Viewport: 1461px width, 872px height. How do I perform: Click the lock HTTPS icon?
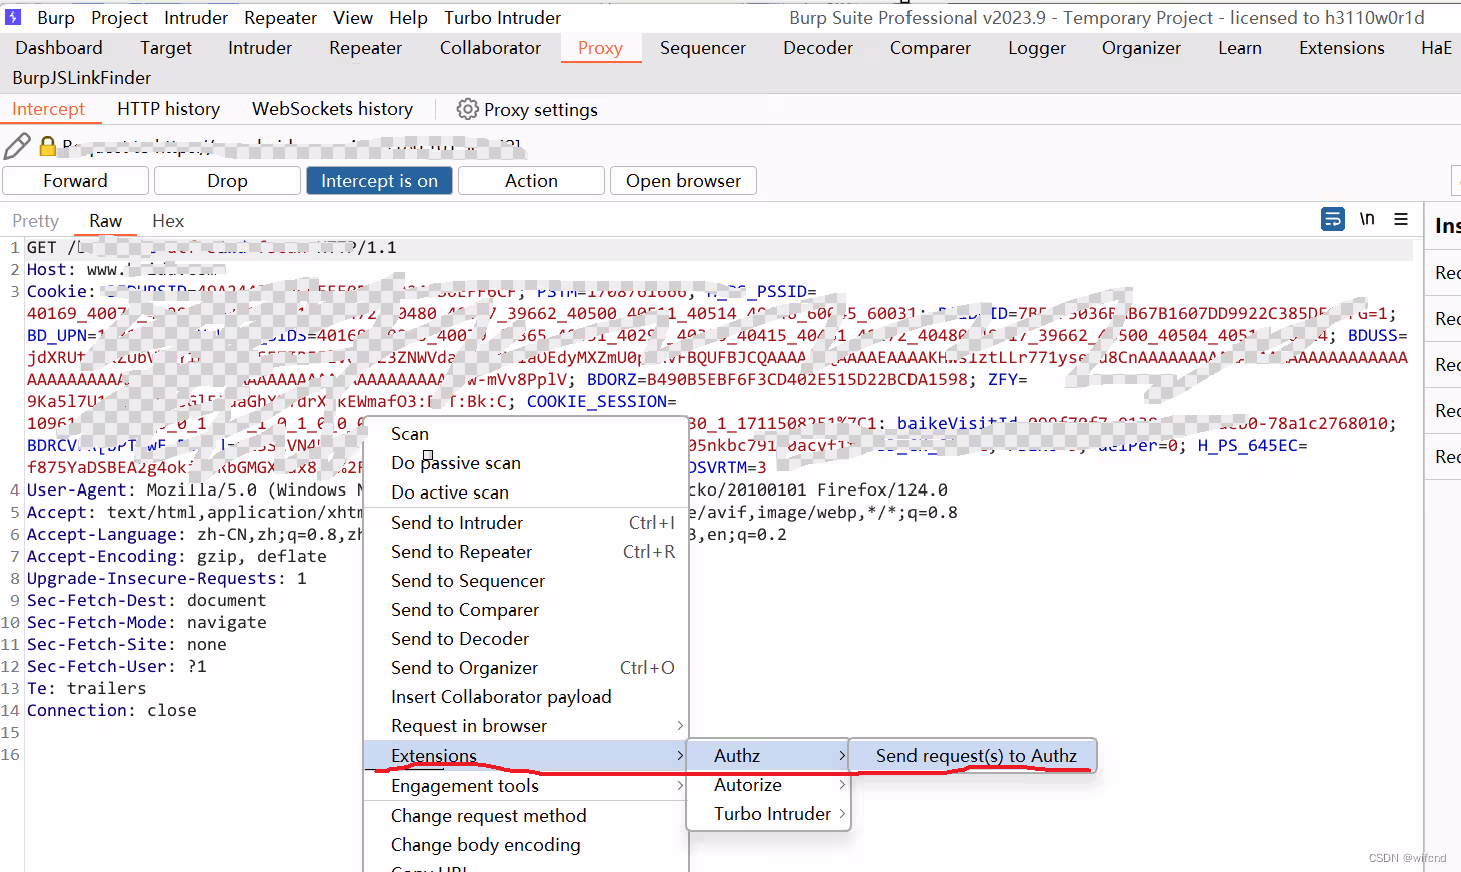point(47,147)
